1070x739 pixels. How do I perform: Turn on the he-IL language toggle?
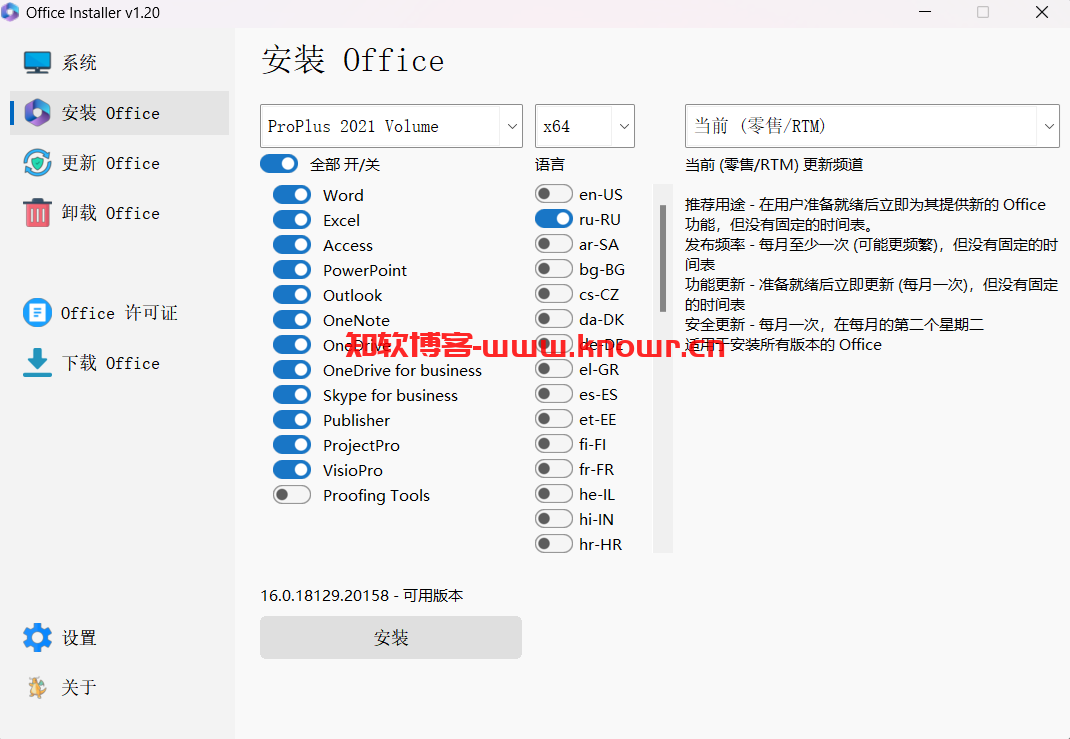coord(553,494)
